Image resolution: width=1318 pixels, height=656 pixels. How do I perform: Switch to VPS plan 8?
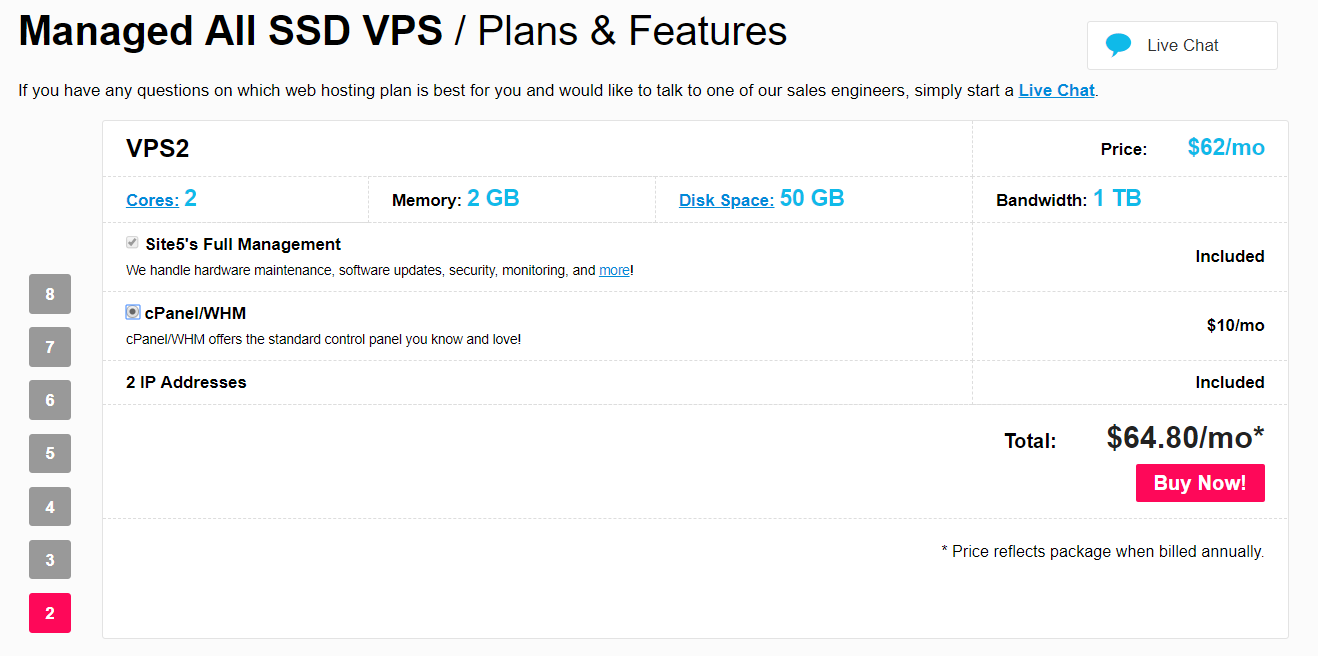(49, 294)
